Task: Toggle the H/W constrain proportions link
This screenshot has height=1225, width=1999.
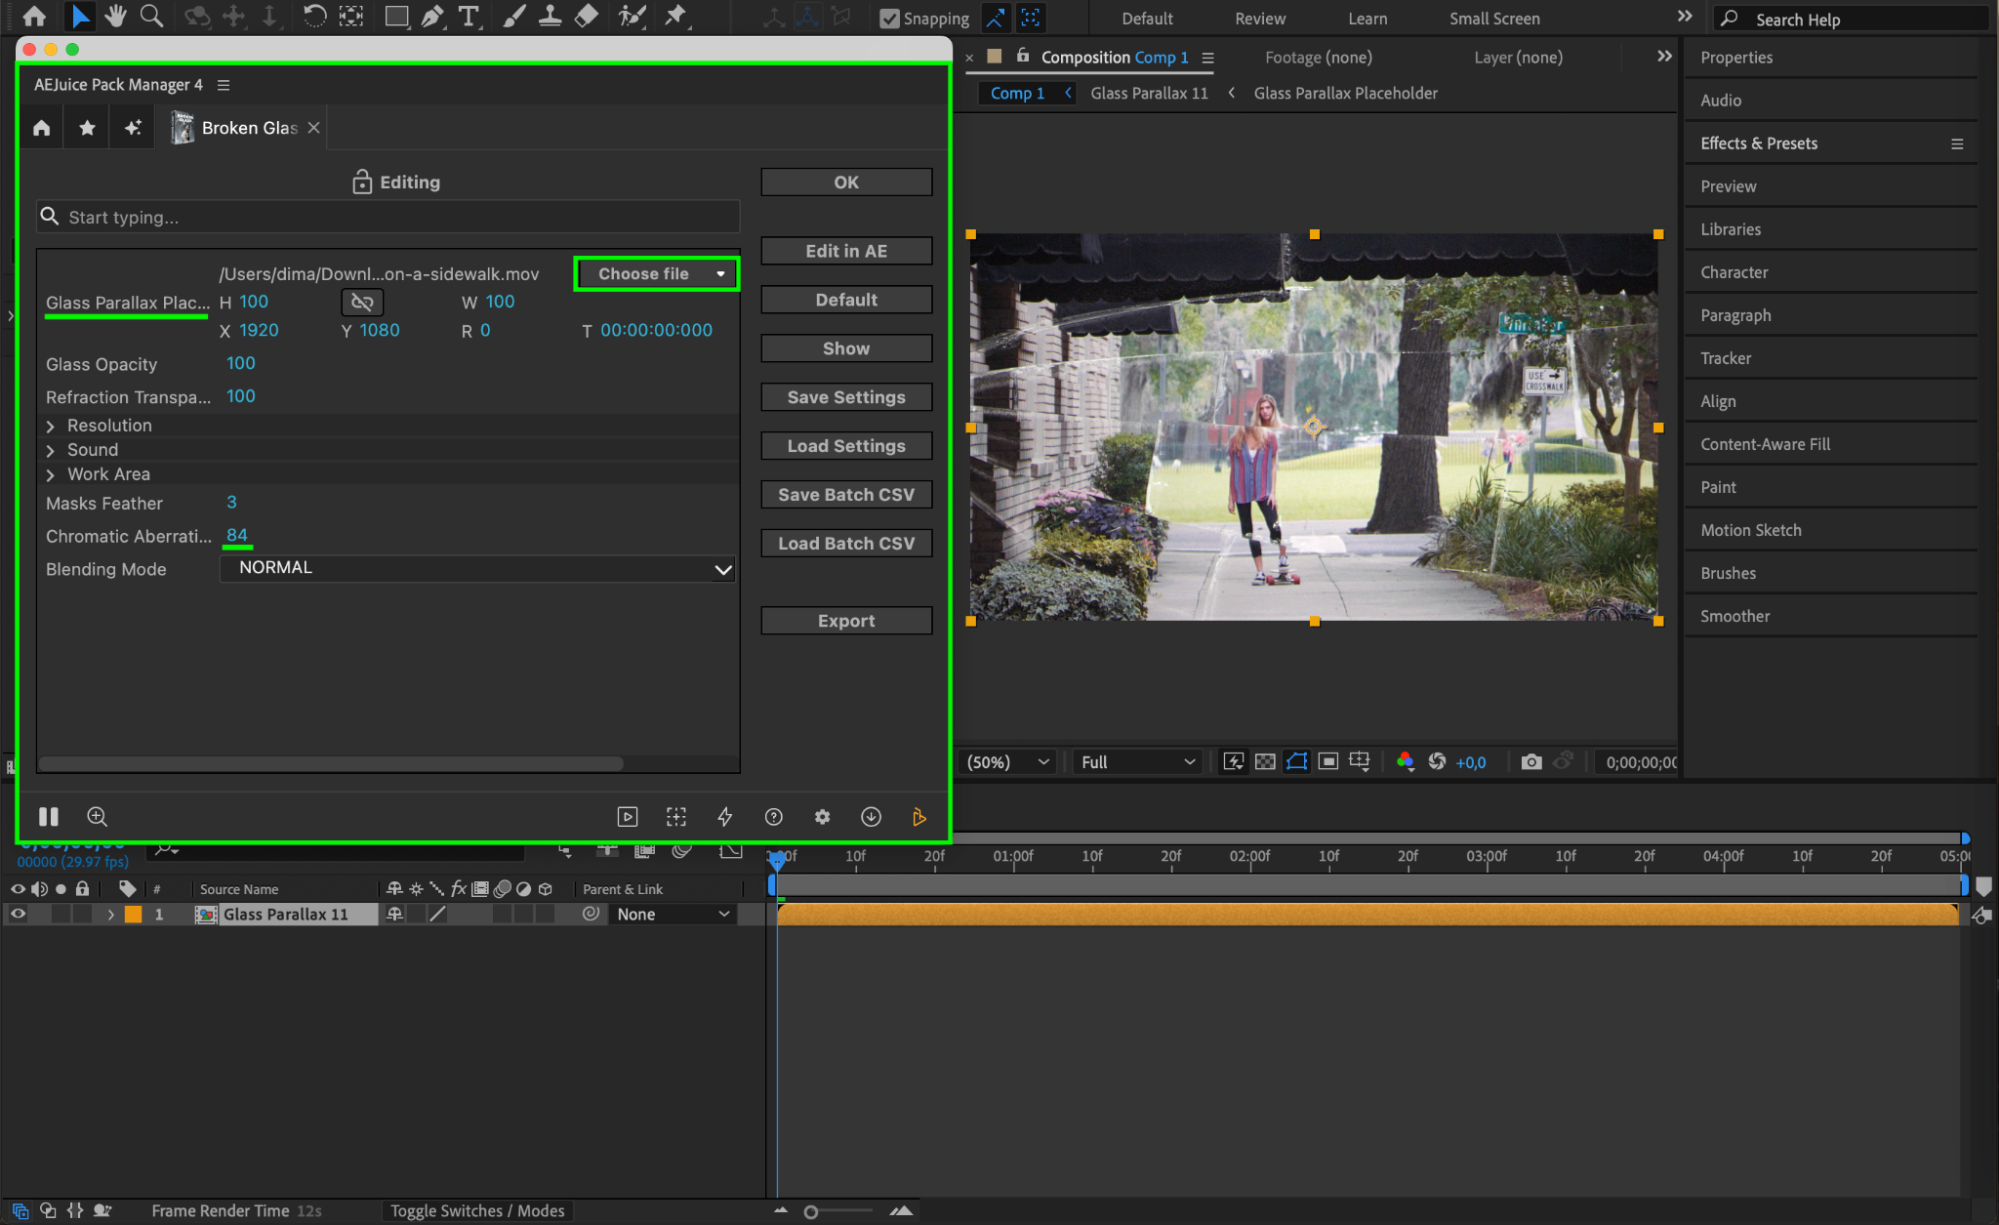Action: (x=362, y=302)
